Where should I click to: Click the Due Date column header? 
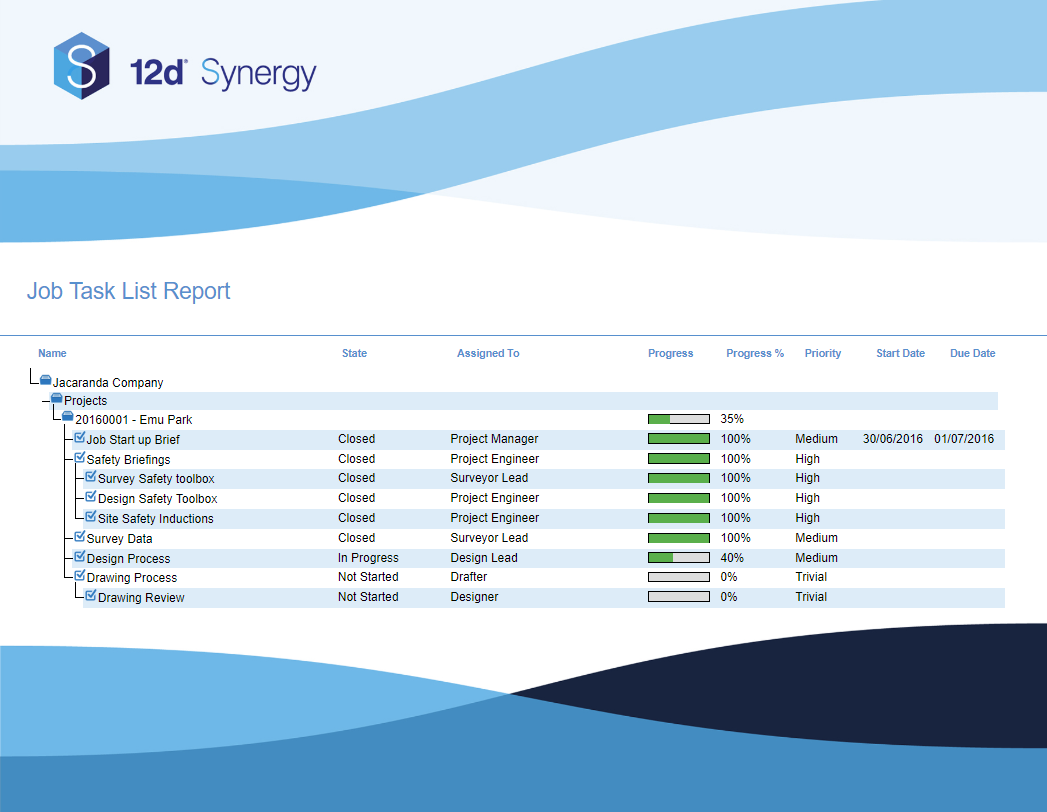972,353
